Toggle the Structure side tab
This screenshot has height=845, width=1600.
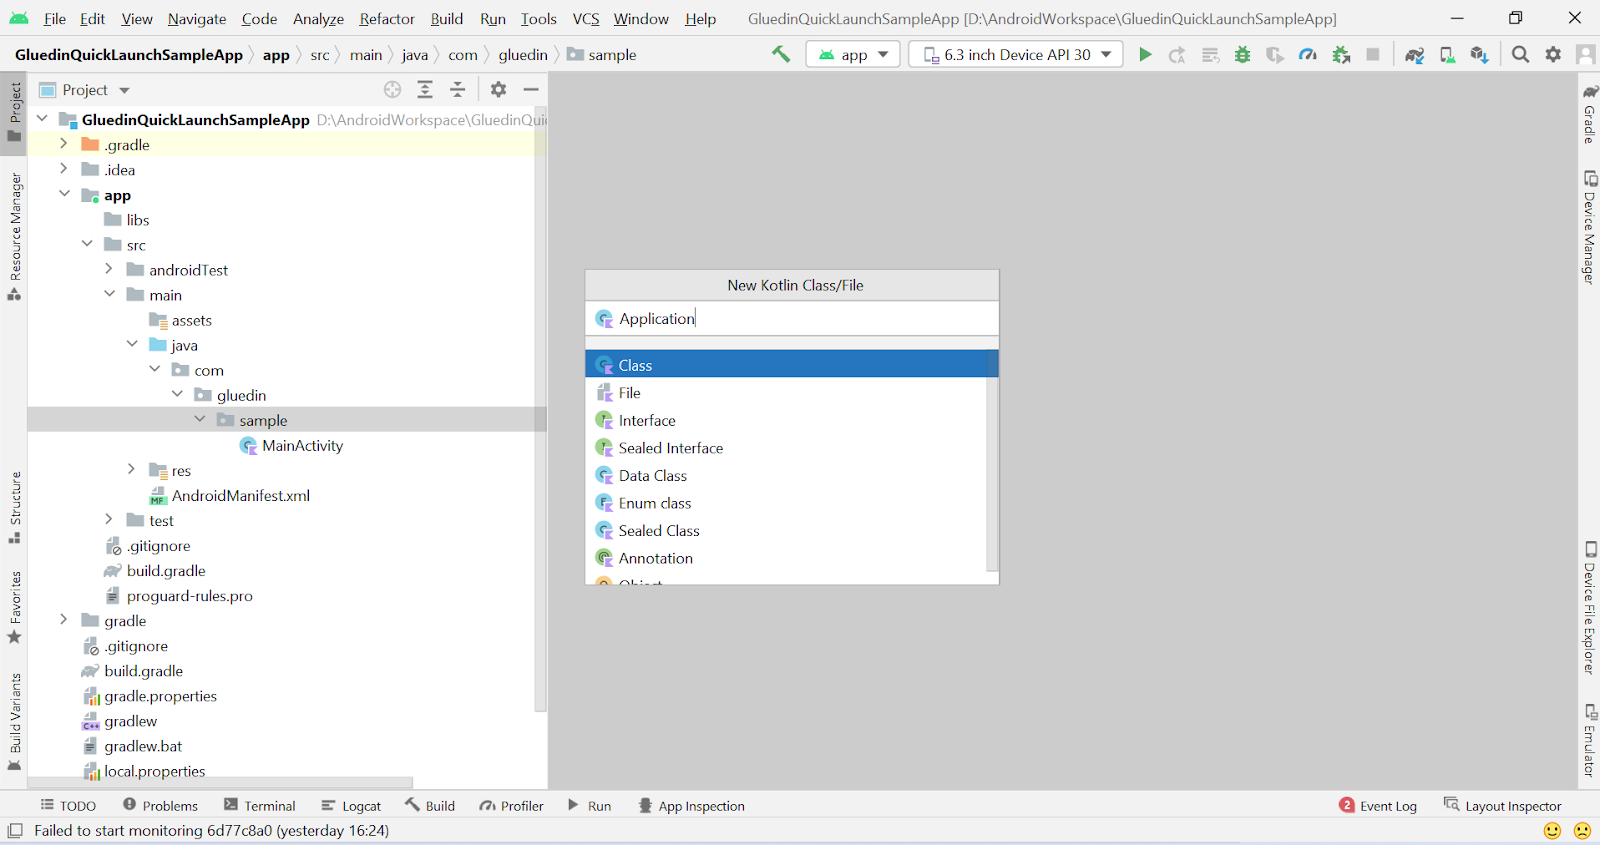click(x=14, y=506)
